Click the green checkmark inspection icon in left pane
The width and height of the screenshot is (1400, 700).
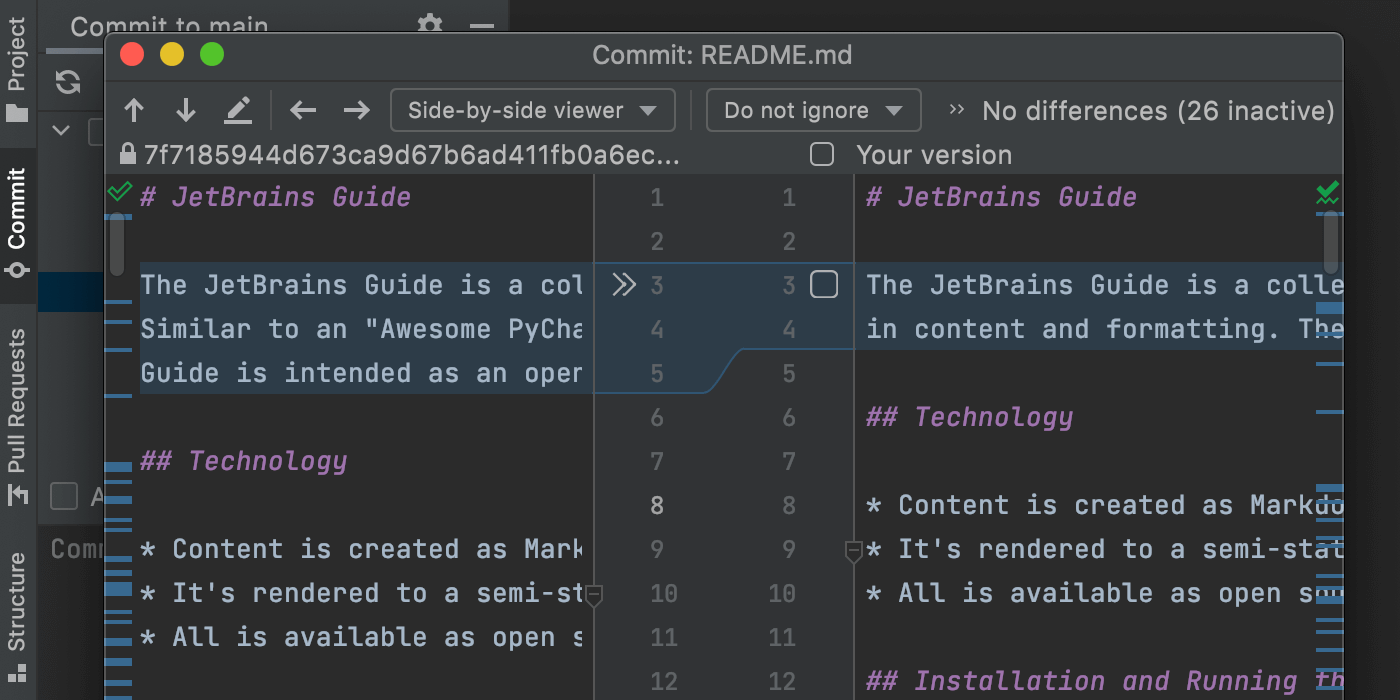(119, 191)
